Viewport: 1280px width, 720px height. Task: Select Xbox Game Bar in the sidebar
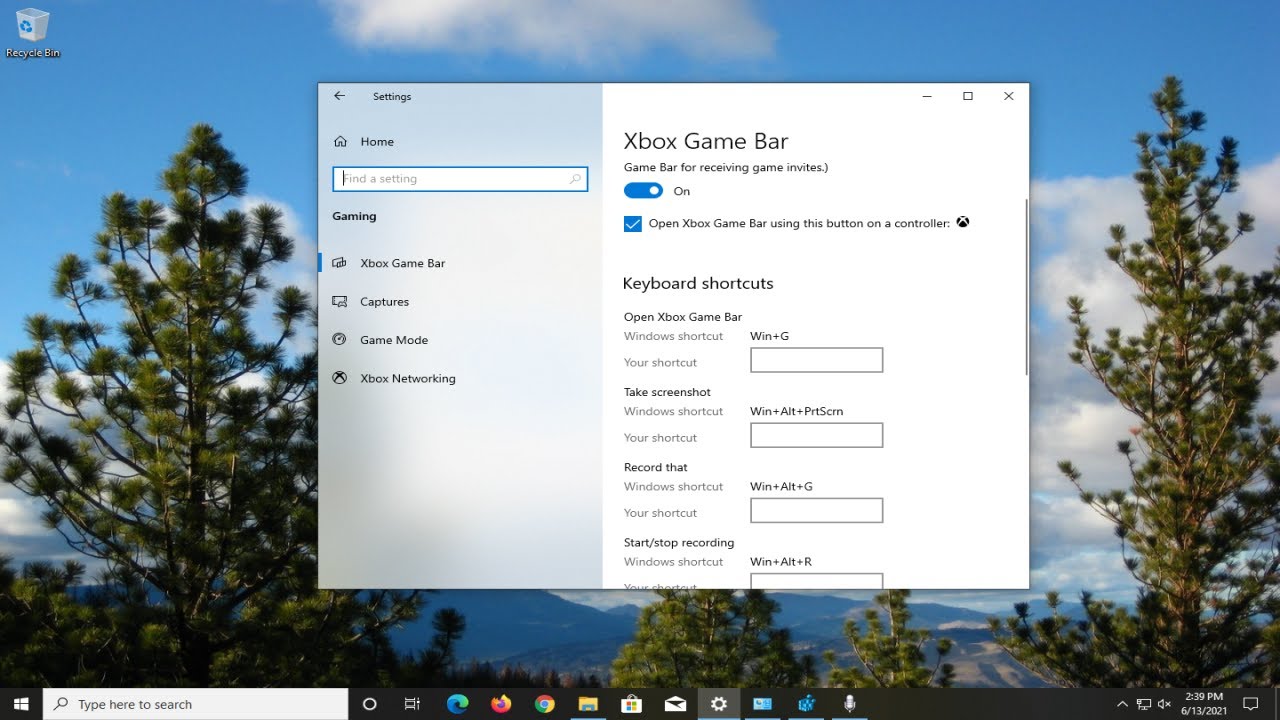pyautogui.click(x=403, y=263)
